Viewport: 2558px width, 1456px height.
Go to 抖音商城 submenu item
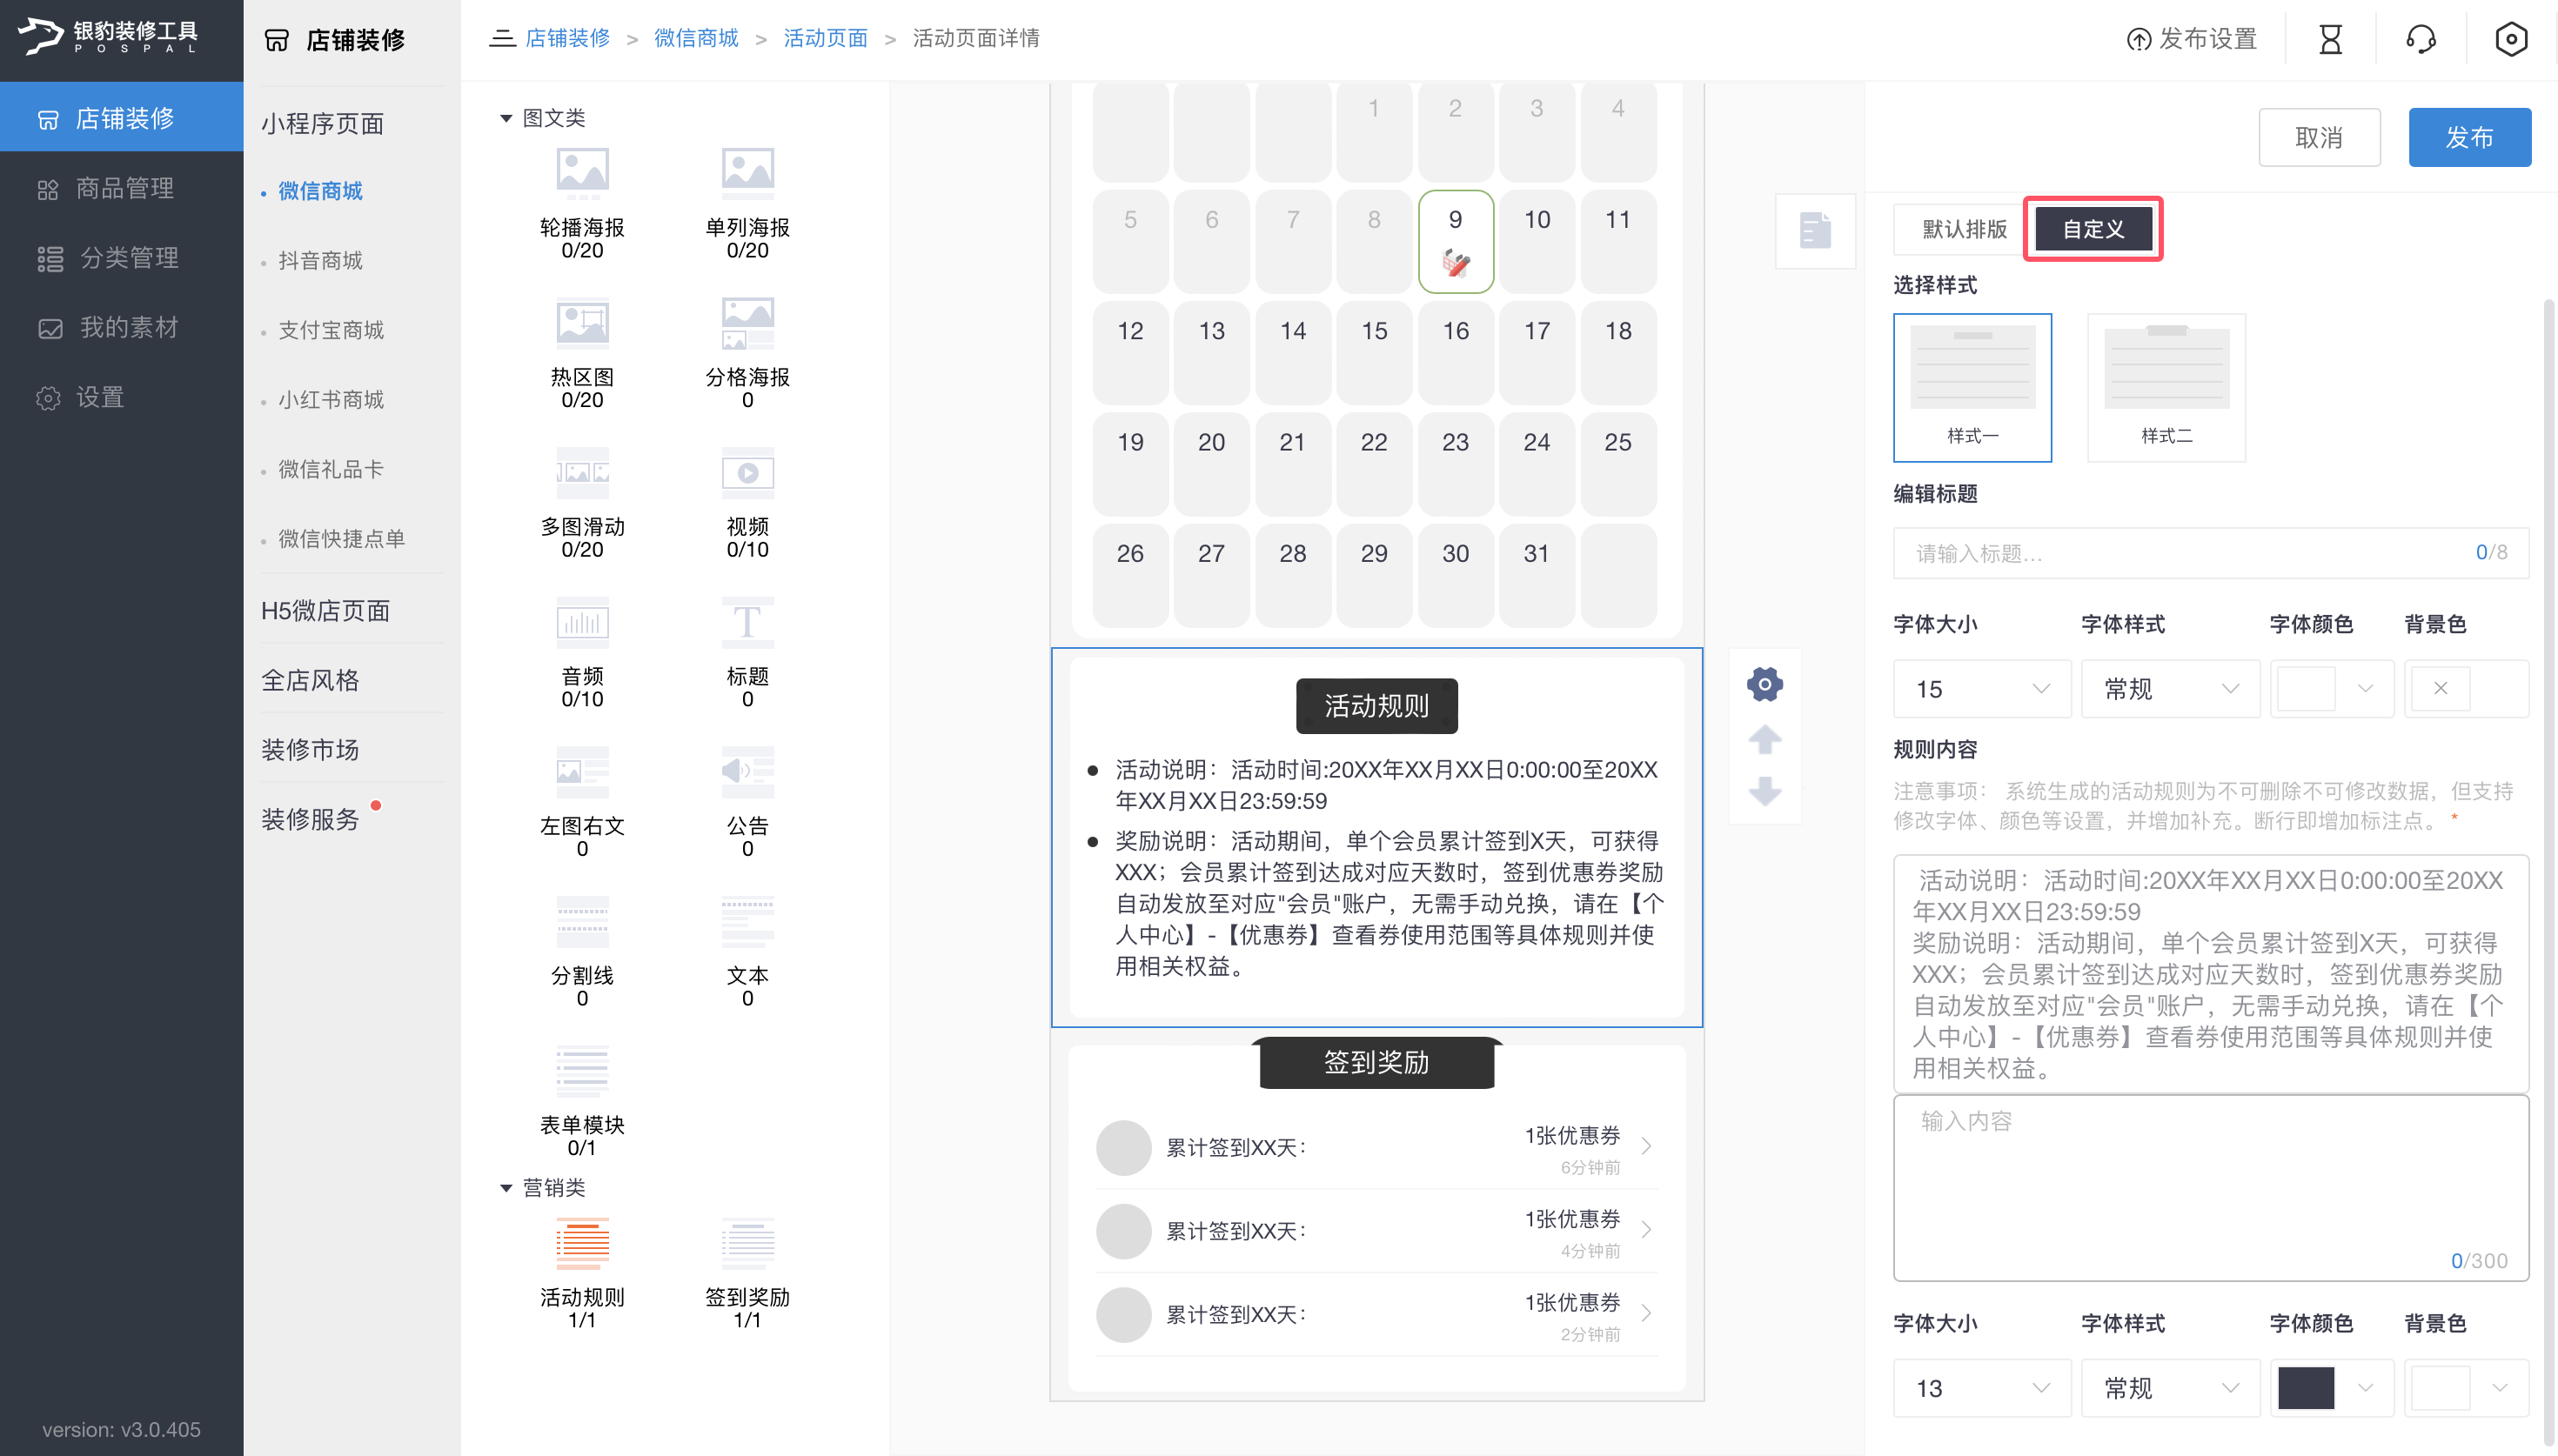(x=320, y=260)
